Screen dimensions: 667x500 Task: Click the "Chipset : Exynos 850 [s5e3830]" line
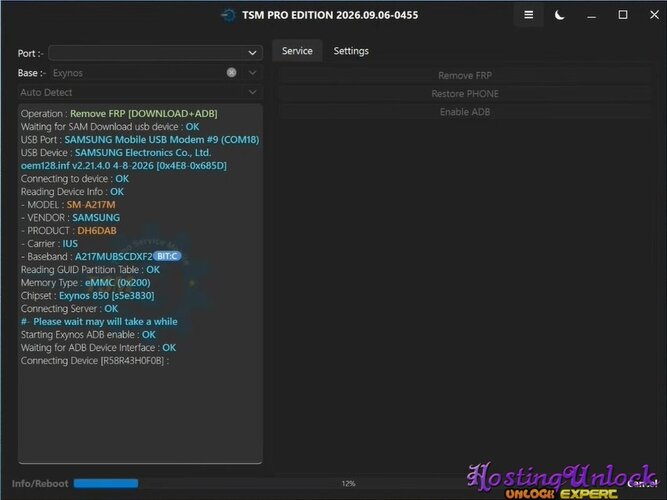click(88, 296)
